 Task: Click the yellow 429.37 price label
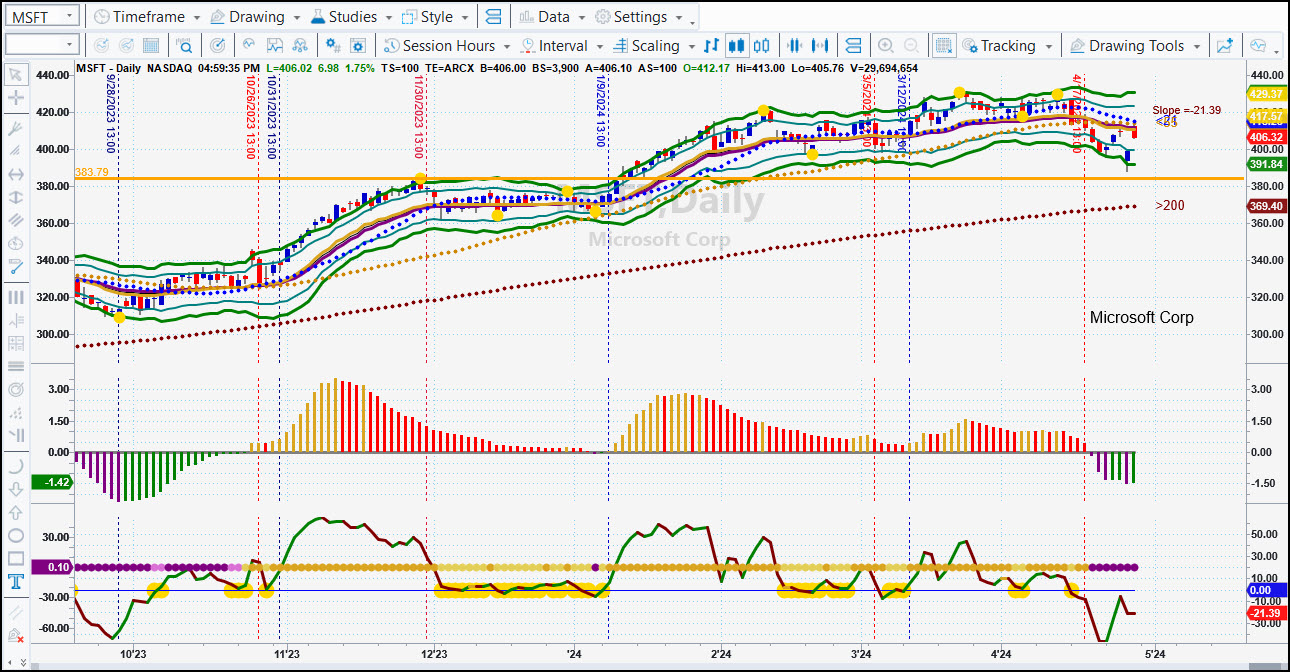(1266, 93)
